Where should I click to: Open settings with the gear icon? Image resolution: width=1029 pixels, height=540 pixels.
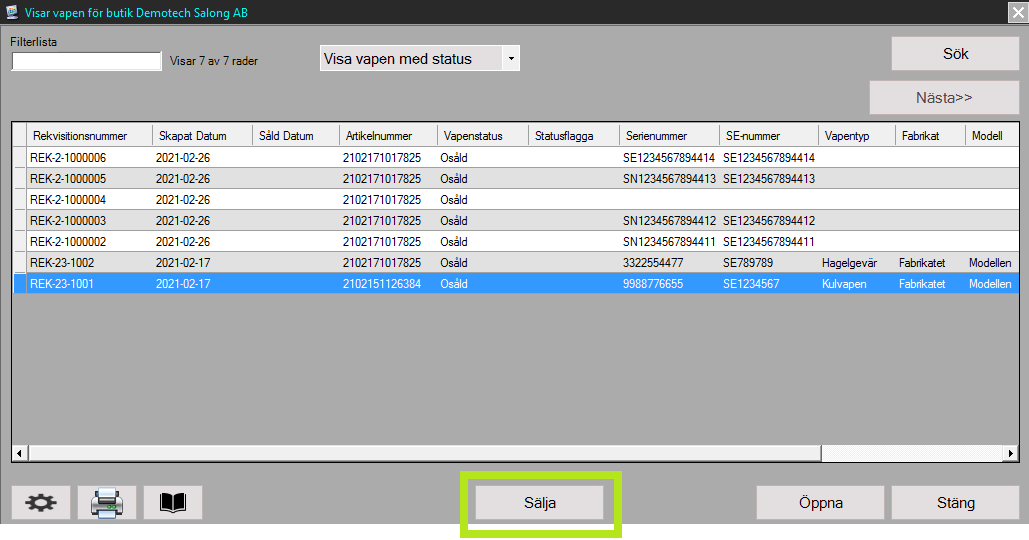pyautogui.click(x=41, y=503)
